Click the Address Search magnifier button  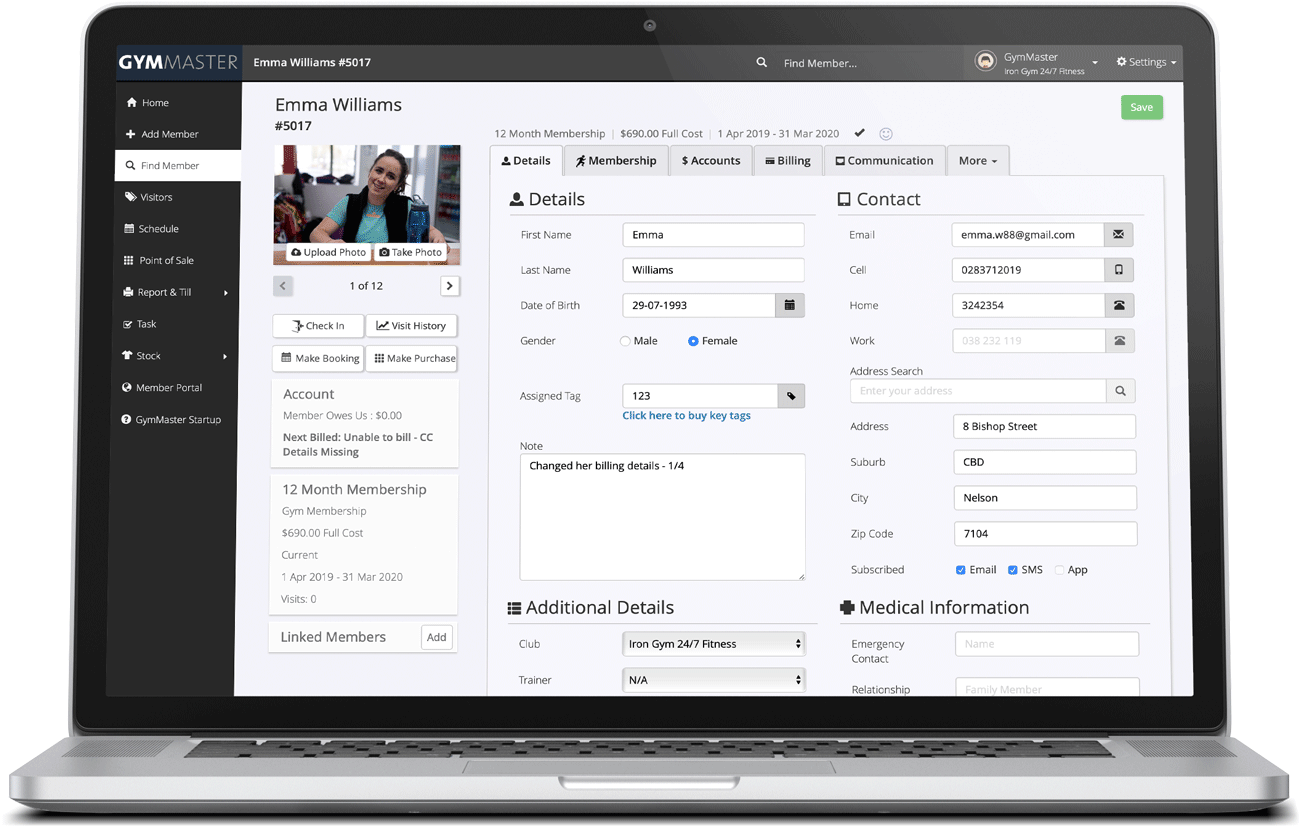1120,391
